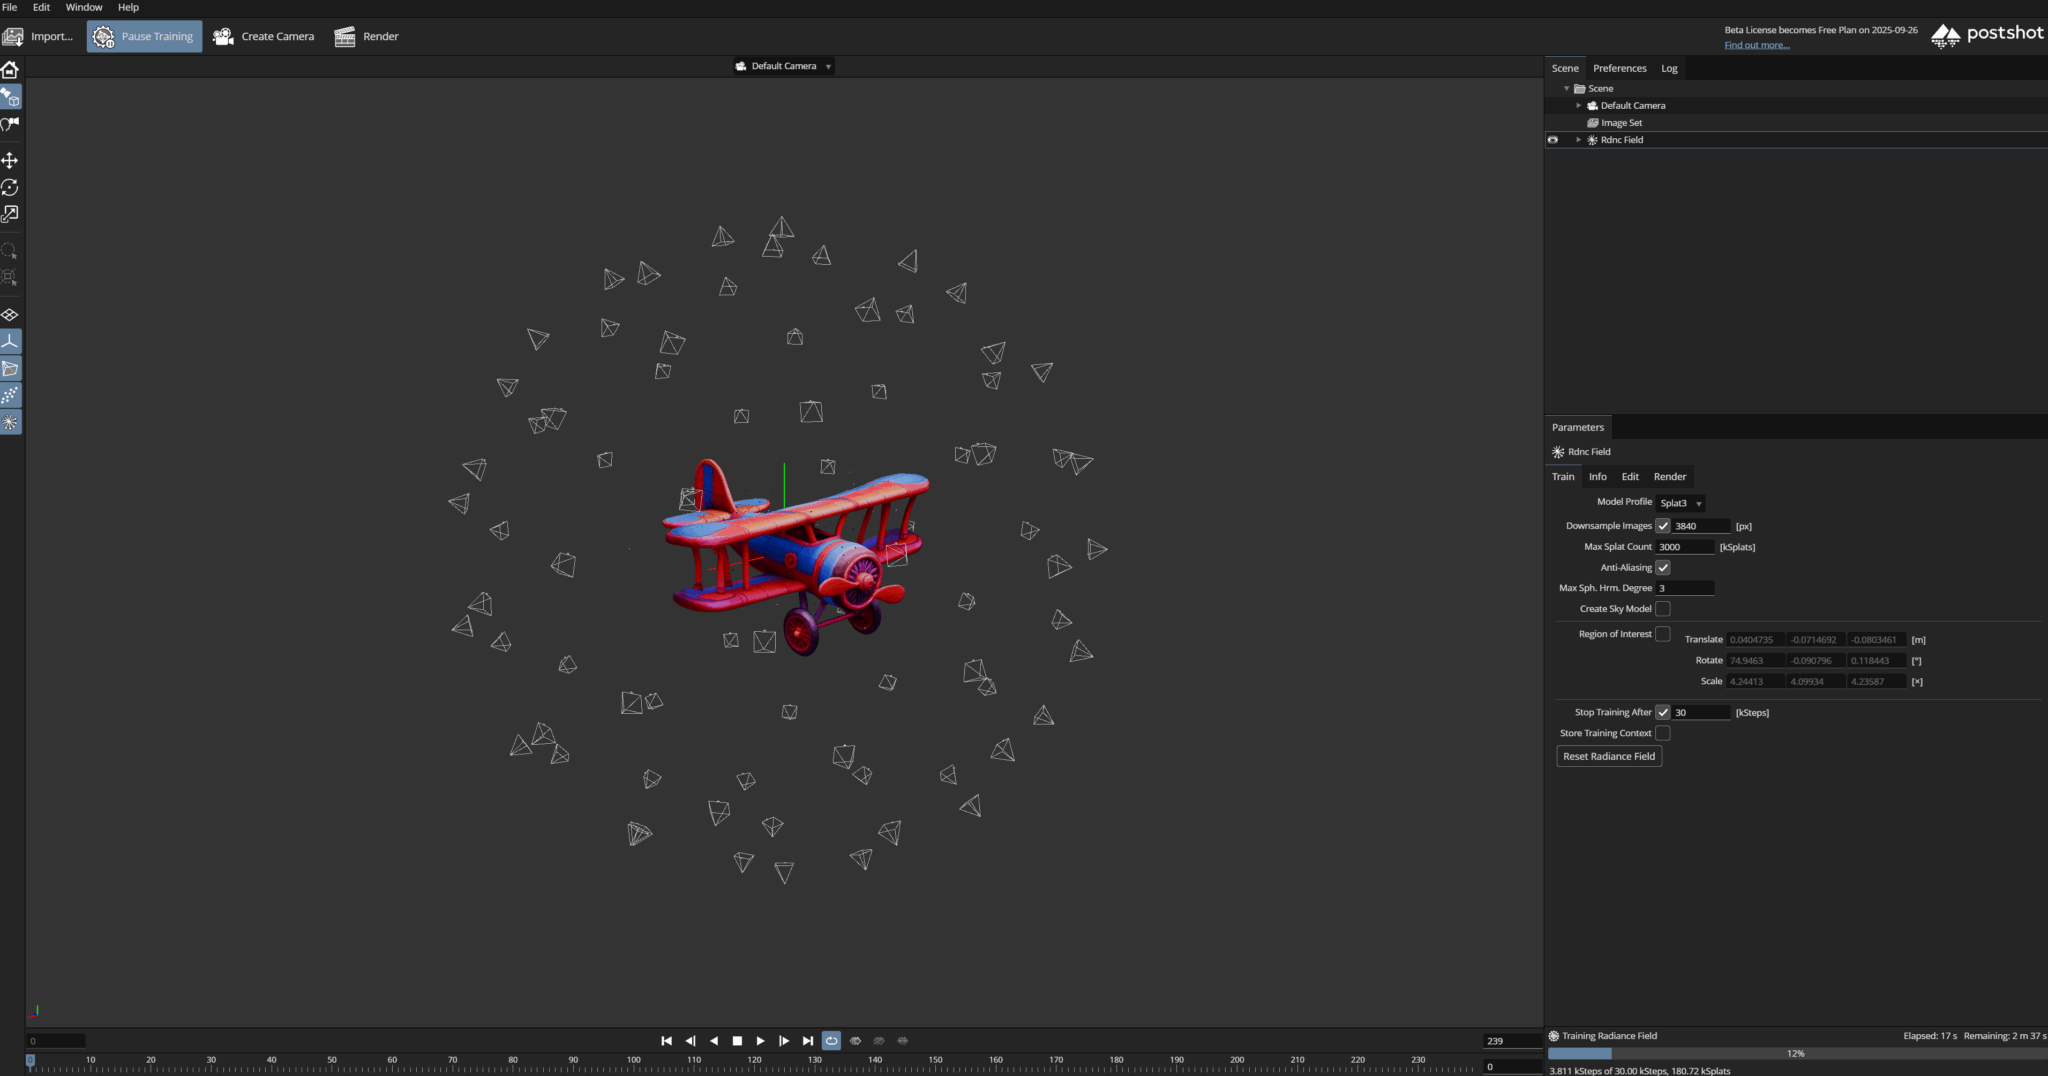The image size is (2048, 1076).
Task: Click the training progress bar showing 12%
Action: click(x=1795, y=1053)
